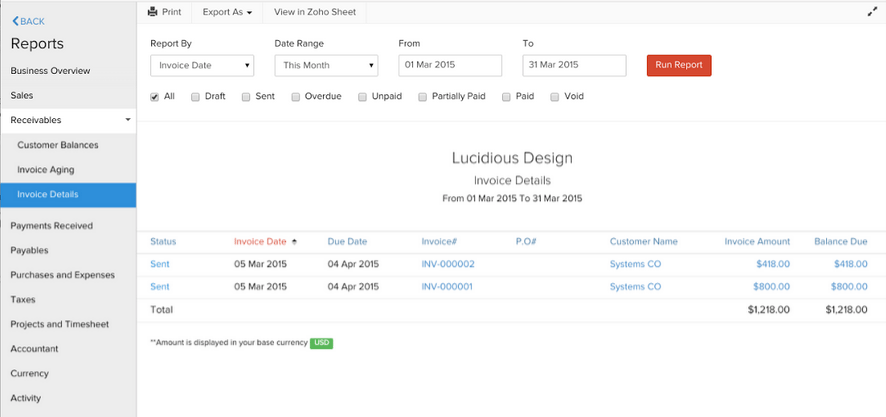This screenshot has height=417, width=886.
Task: Tick the Partially Paid checkbox
Action: (422, 97)
